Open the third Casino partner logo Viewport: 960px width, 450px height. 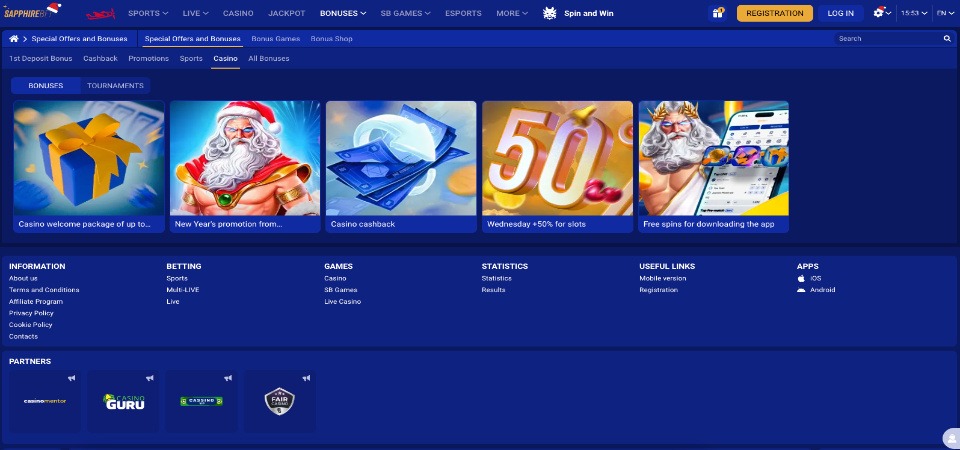201,401
